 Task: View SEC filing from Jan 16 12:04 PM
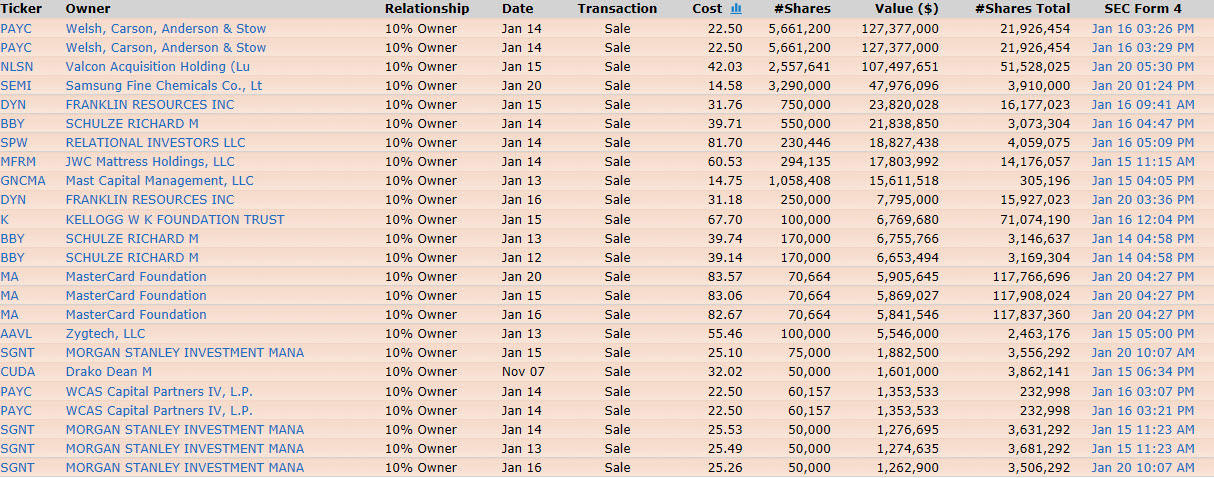[x=1142, y=220]
